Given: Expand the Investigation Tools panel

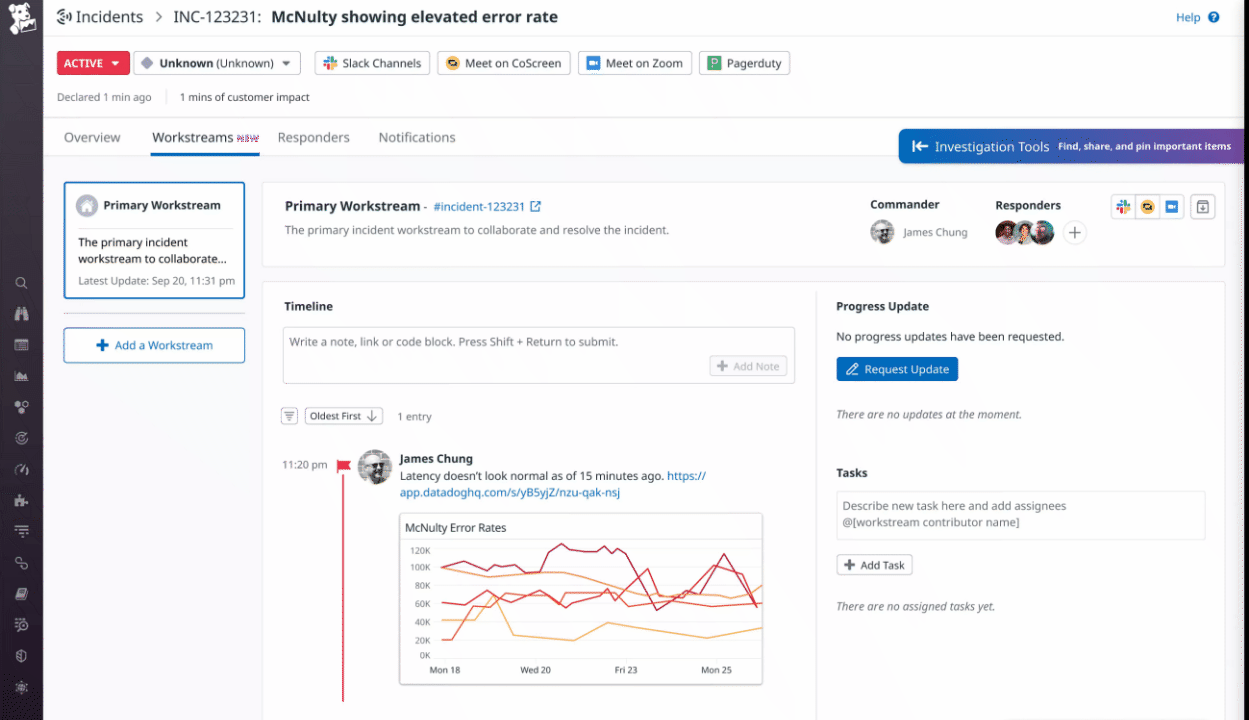Looking at the screenshot, I should (x=1073, y=146).
